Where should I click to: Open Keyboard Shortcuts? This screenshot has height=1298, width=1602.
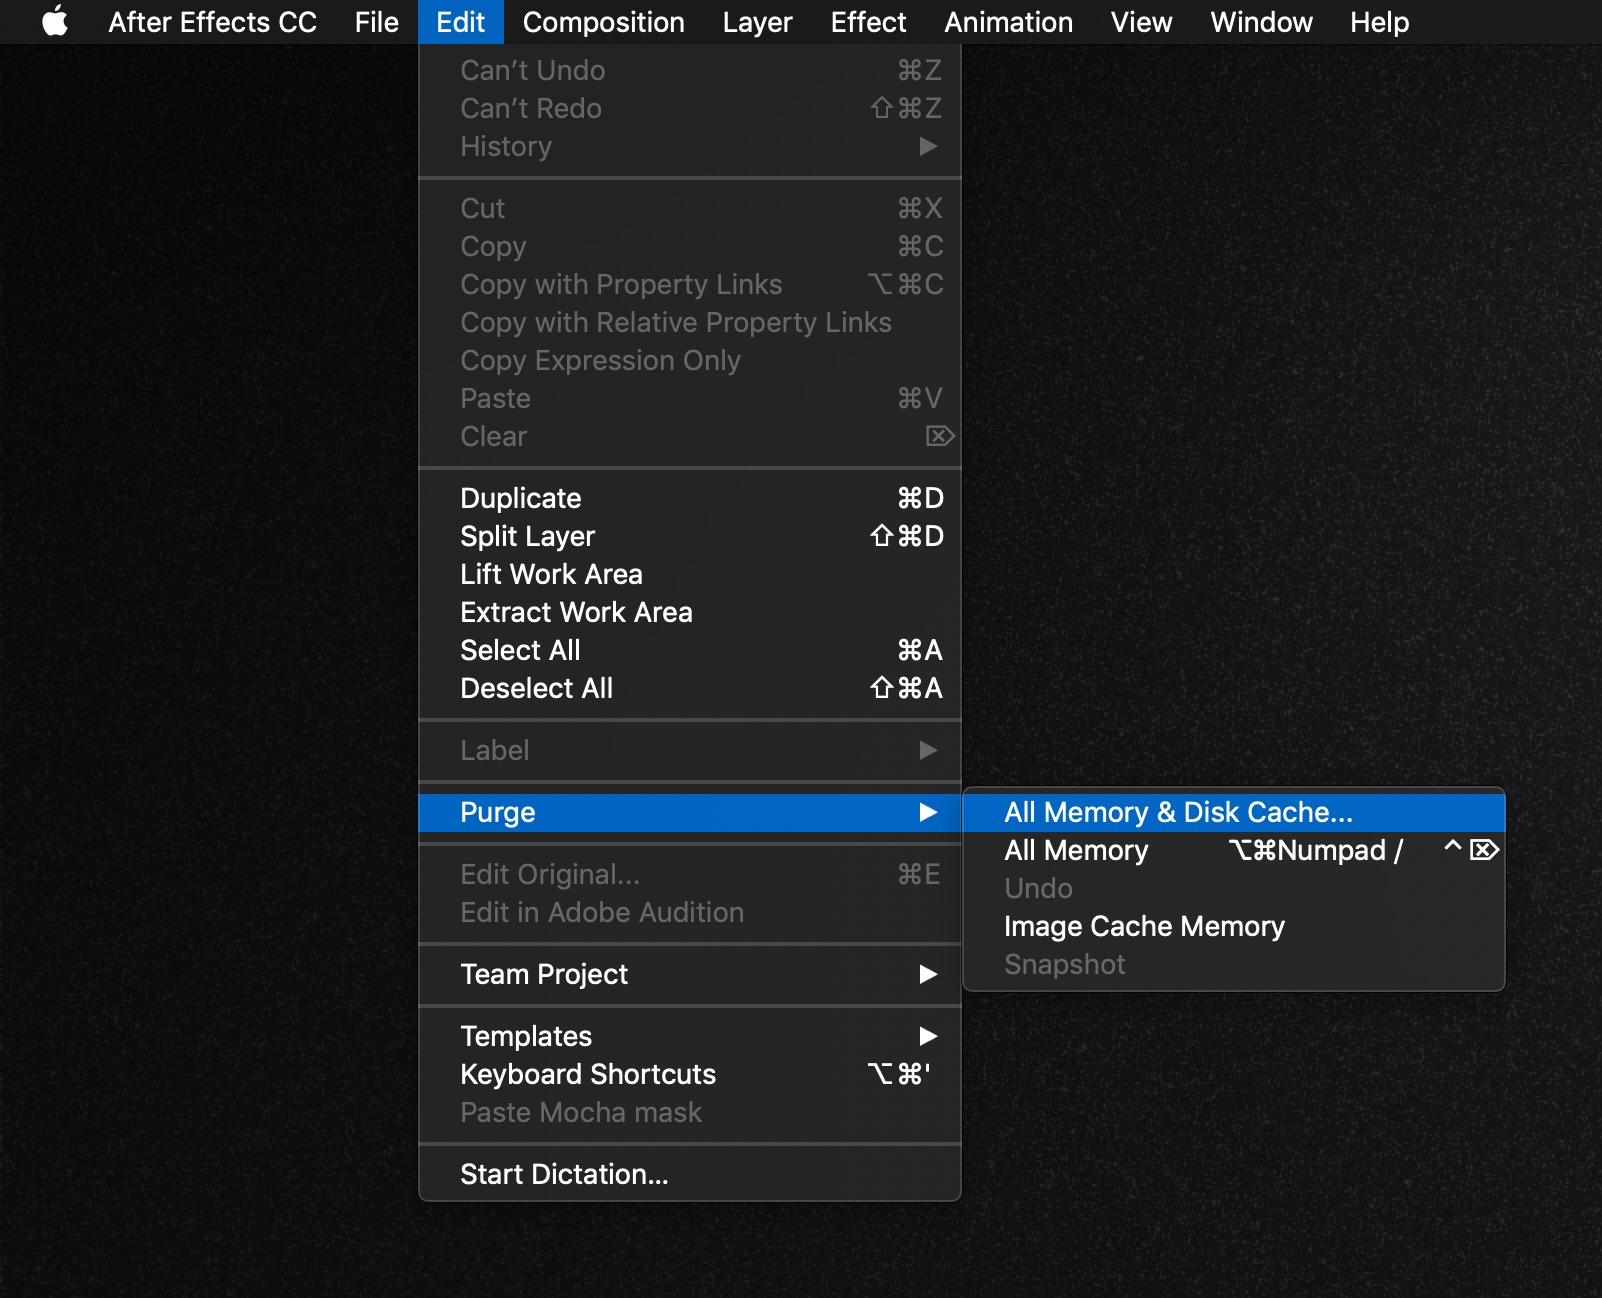[690, 1074]
